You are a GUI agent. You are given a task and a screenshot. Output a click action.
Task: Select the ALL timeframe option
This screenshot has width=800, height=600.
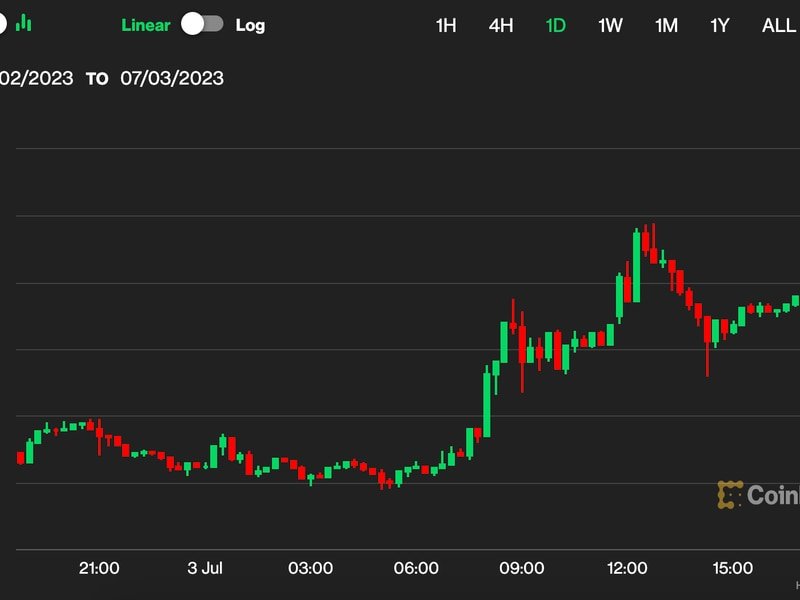click(x=777, y=25)
